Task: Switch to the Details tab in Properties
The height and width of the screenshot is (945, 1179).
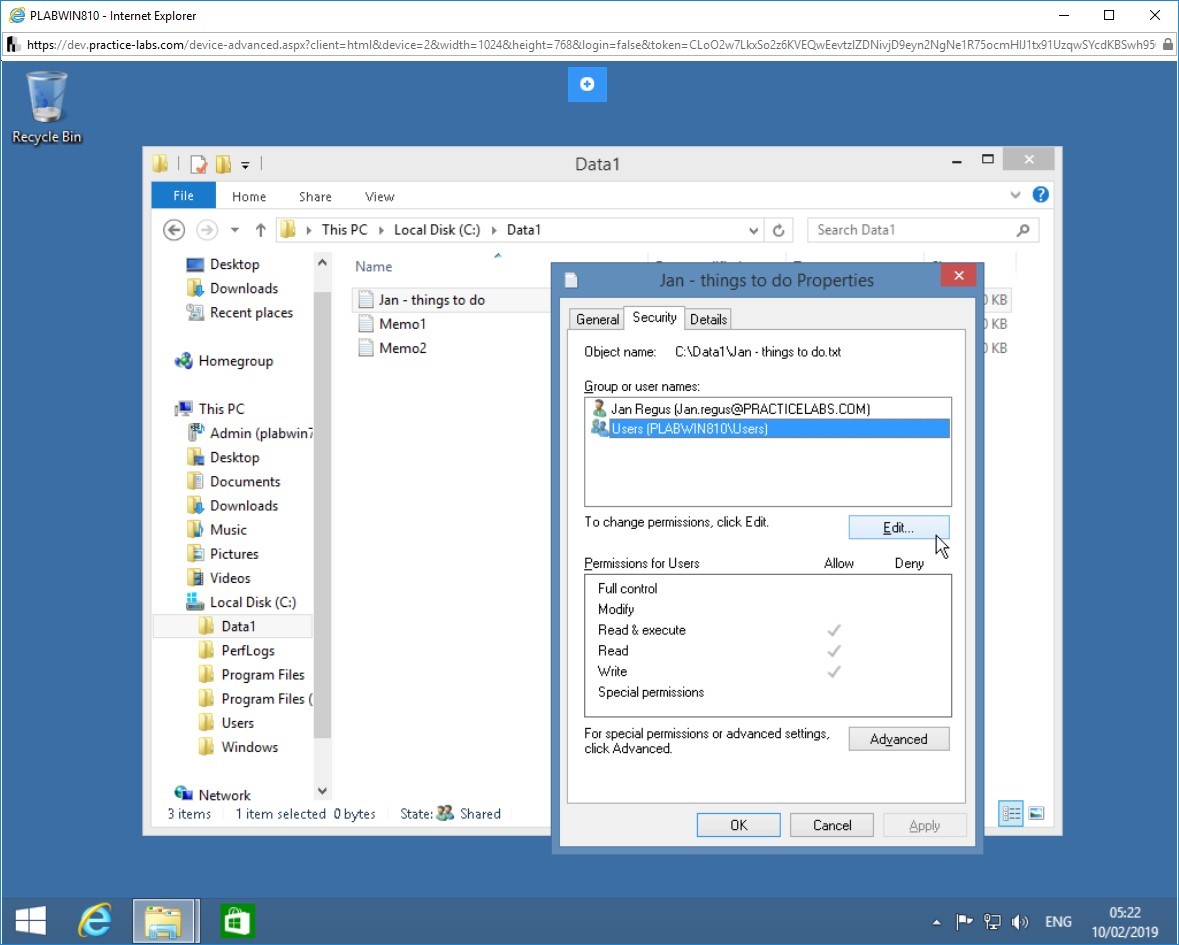Action: [708, 320]
